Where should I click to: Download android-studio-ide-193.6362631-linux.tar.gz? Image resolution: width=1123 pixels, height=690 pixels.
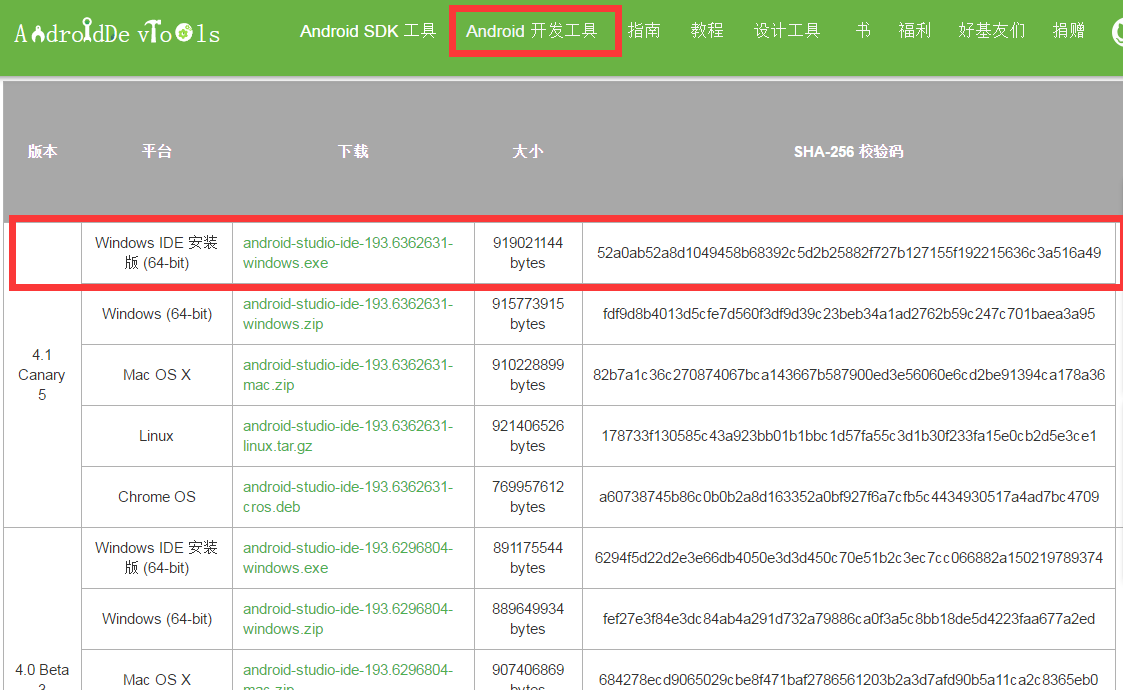tap(348, 436)
